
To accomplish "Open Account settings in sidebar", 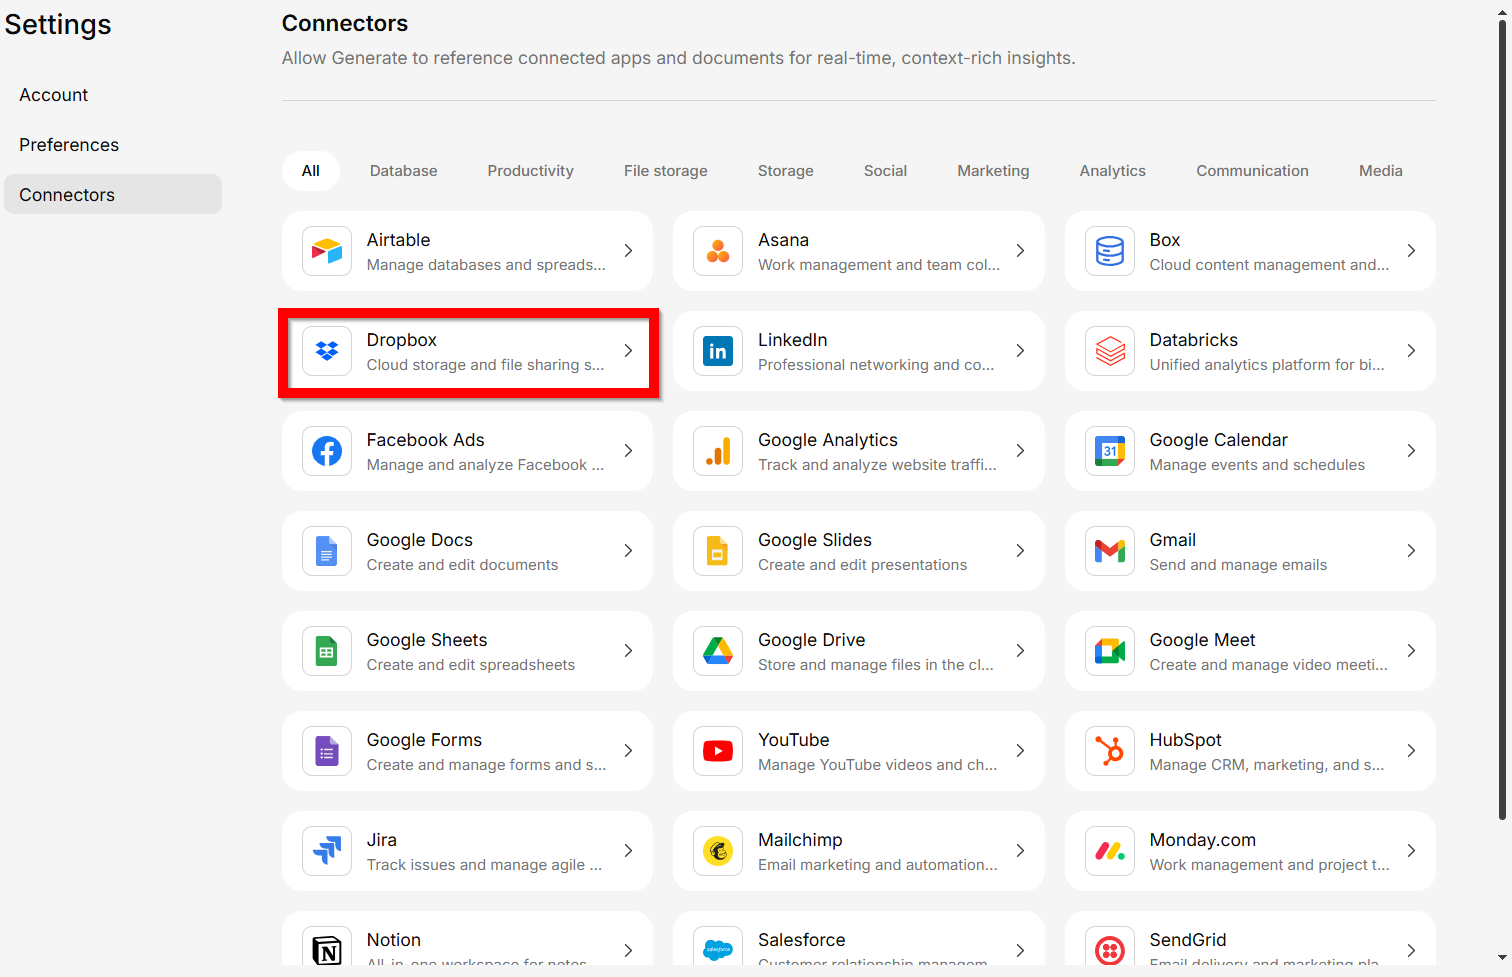I will (54, 95).
